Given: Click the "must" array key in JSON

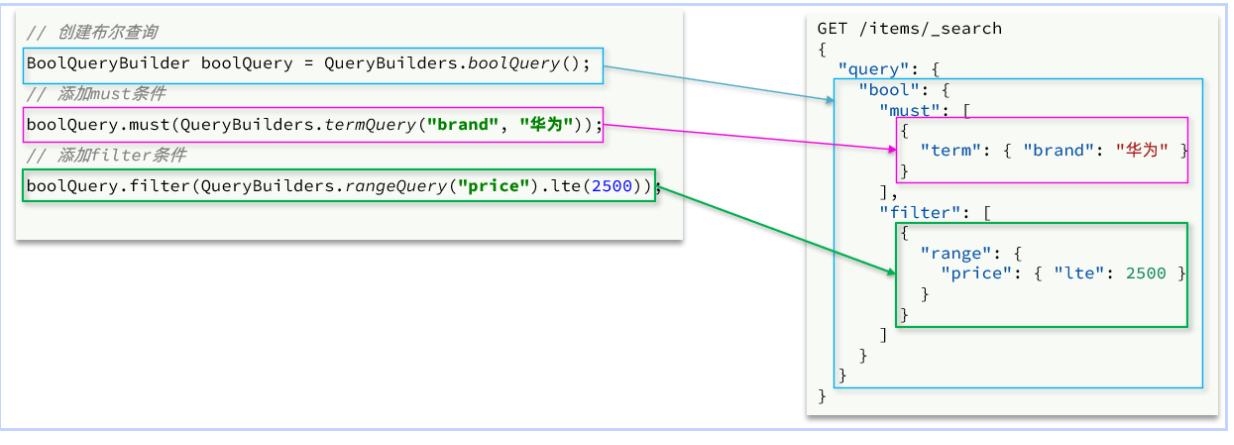Looking at the screenshot, I should point(910,109).
